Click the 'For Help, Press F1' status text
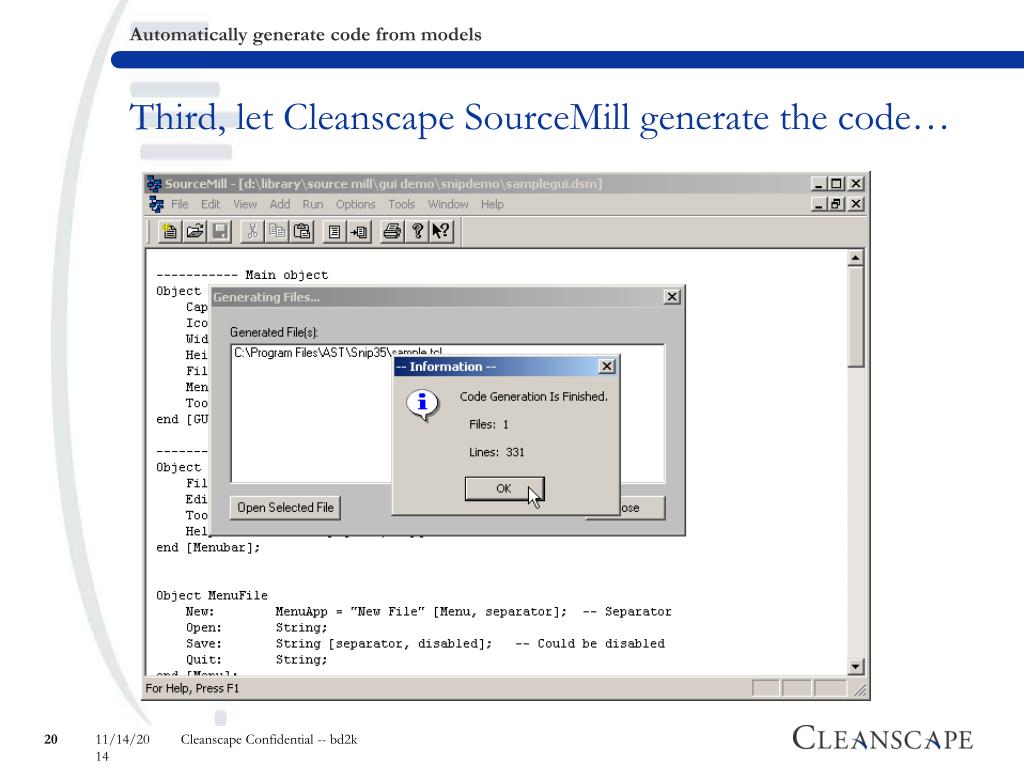1024x768 pixels. point(192,688)
